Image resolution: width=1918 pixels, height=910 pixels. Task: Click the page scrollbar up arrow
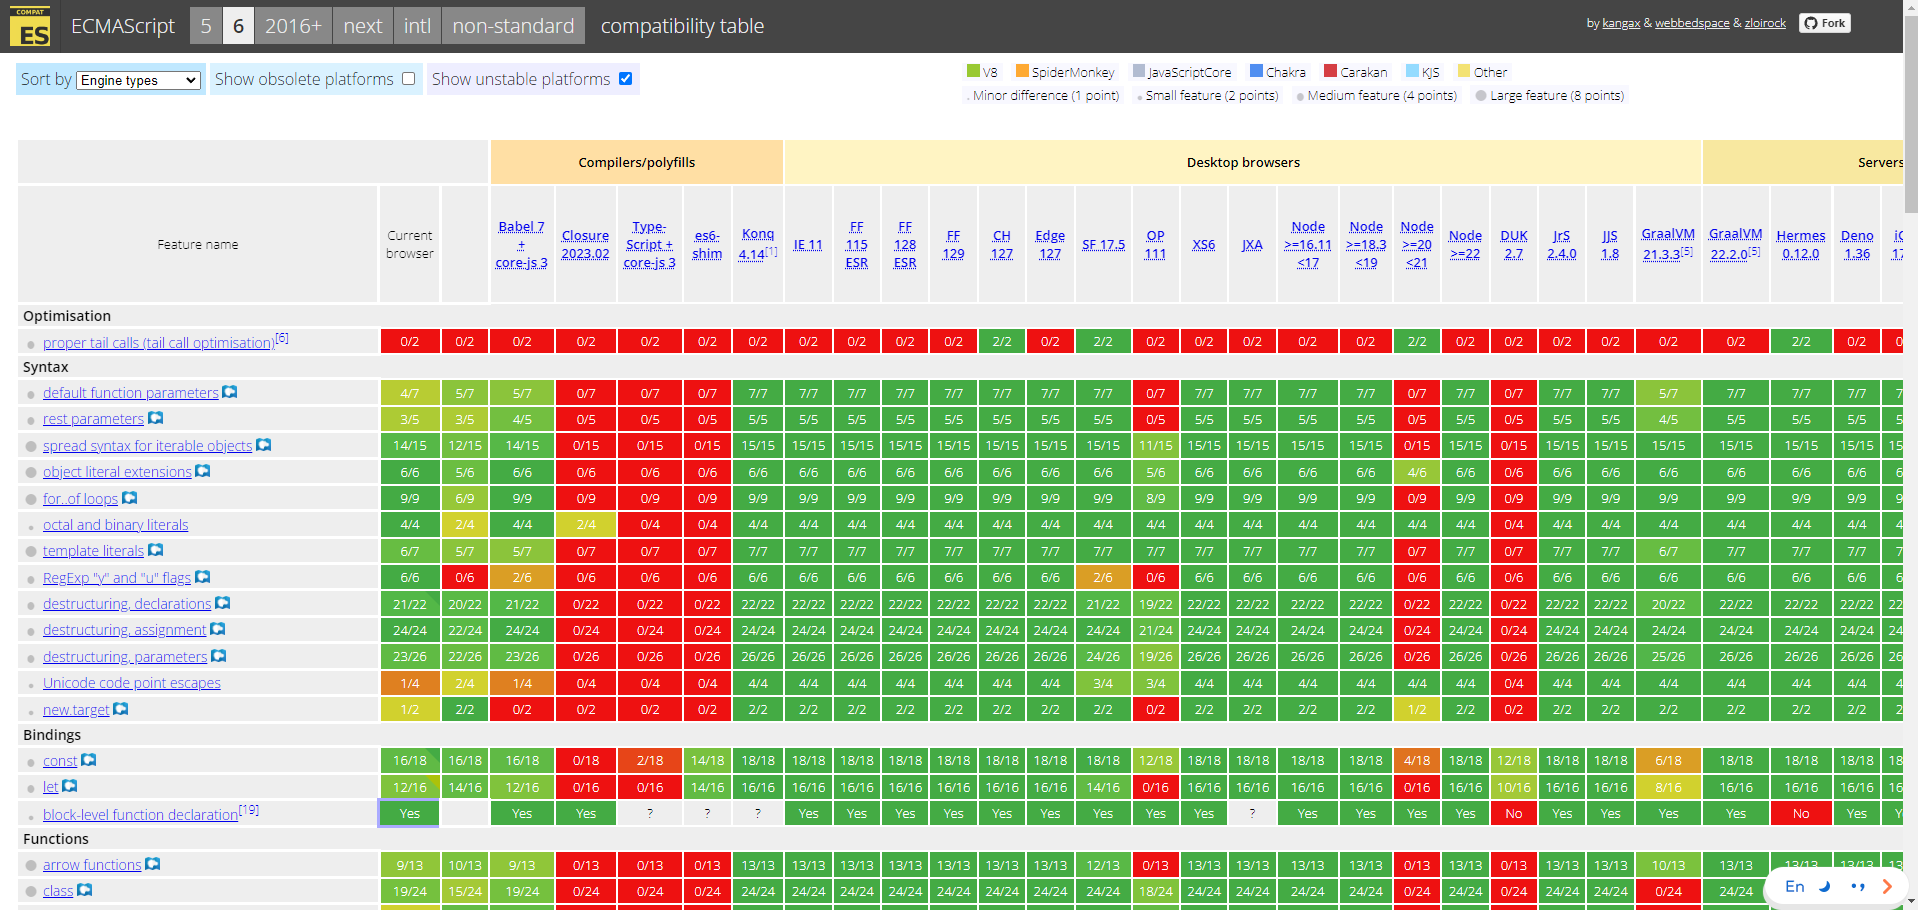click(1910, 6)
